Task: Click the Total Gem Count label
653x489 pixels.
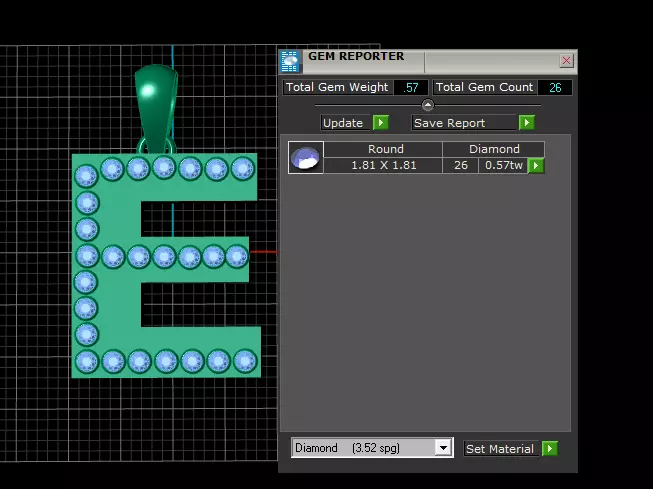Action: click(x=484, y=87)
